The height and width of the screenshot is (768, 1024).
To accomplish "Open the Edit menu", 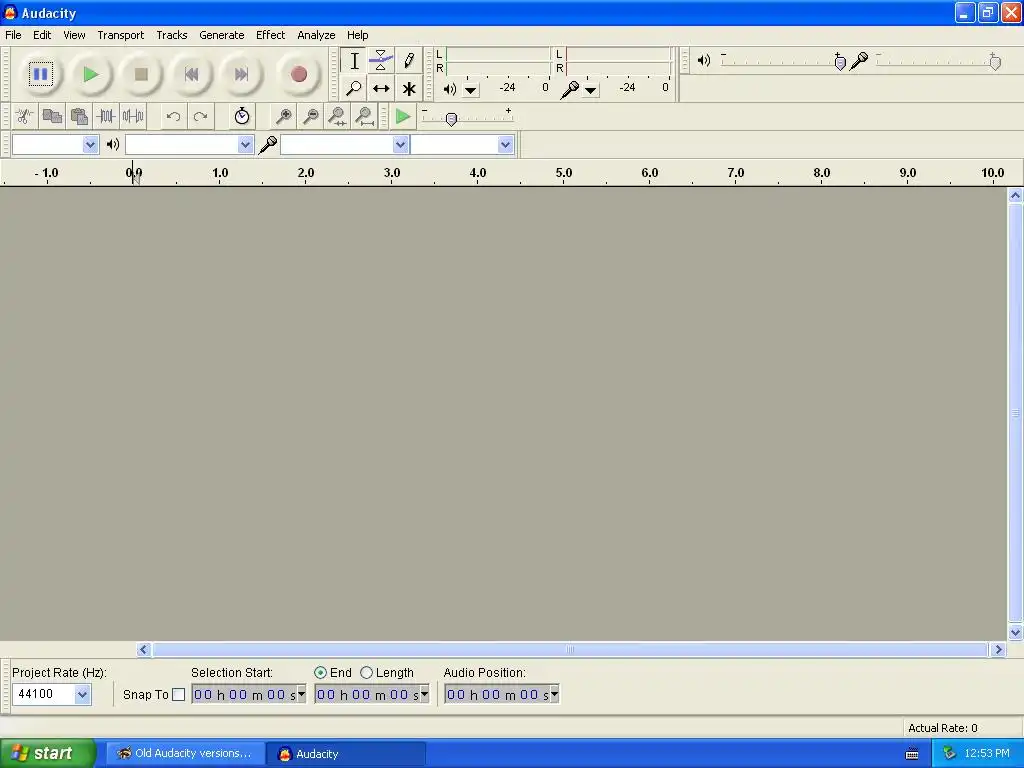I will coord(42,35).
